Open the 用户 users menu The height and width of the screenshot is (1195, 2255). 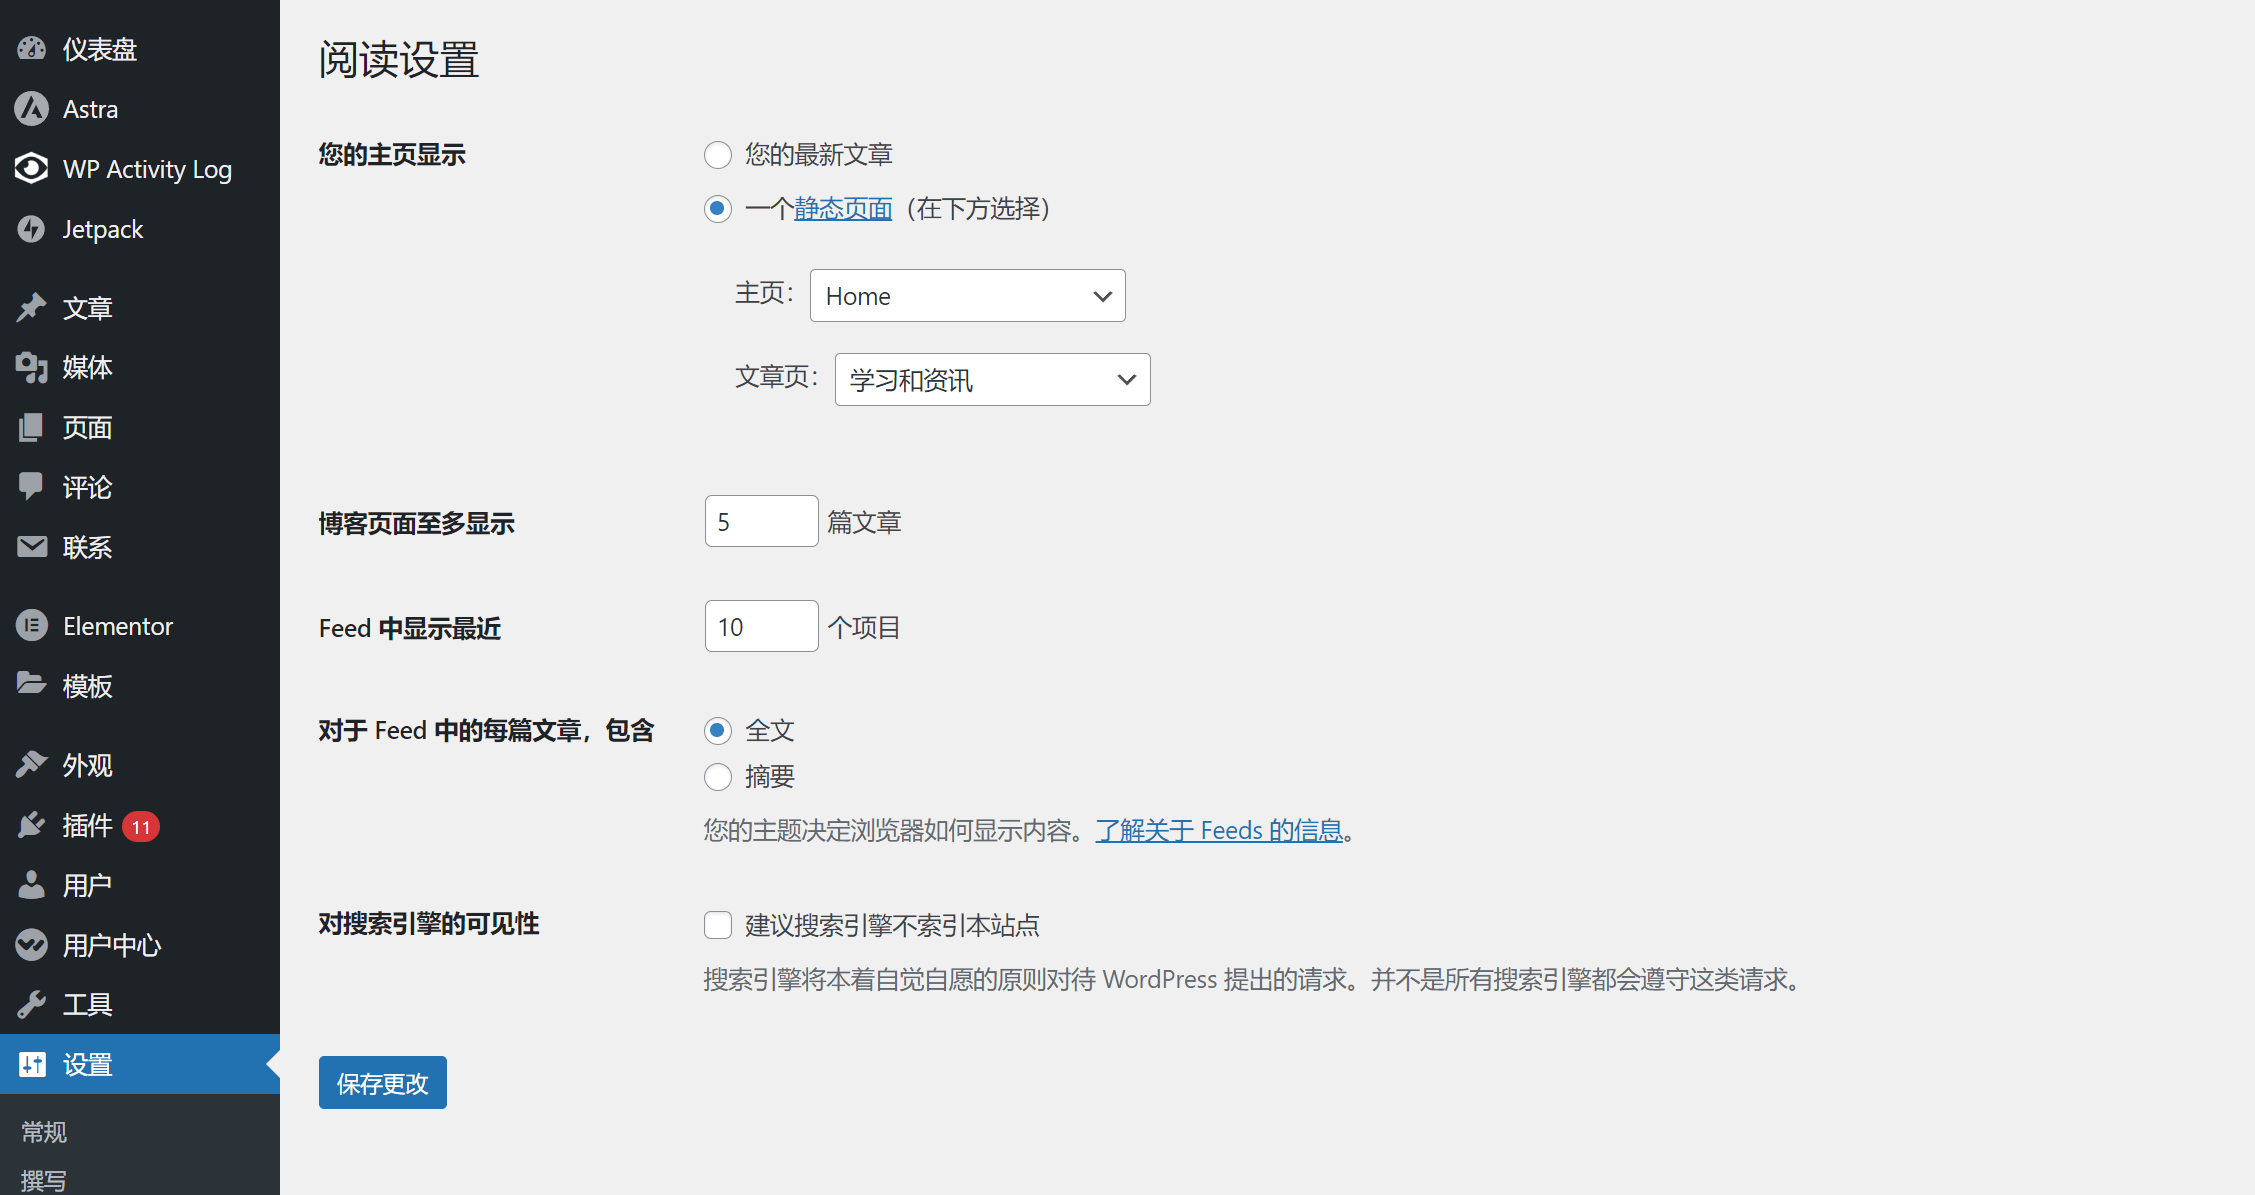(x=140, y=884)
